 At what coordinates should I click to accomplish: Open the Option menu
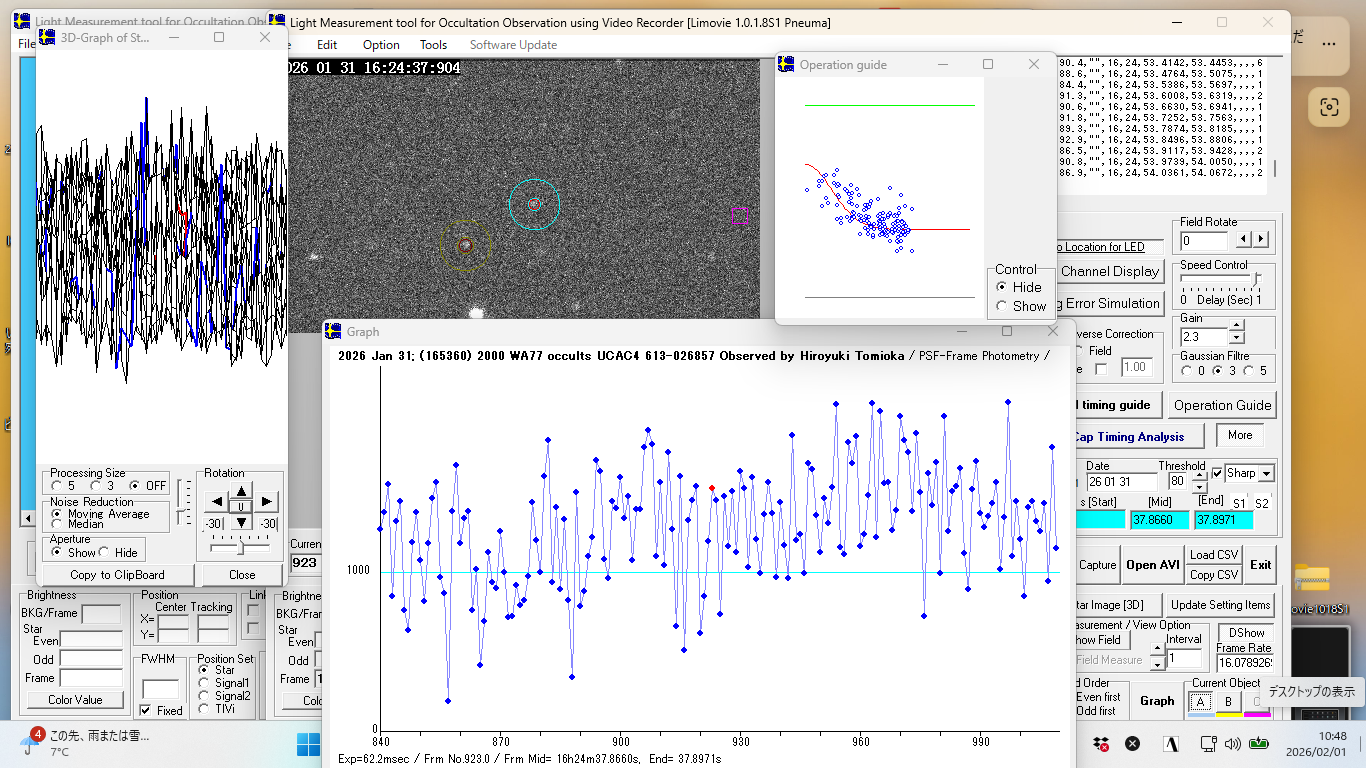[x=381, y=45]
